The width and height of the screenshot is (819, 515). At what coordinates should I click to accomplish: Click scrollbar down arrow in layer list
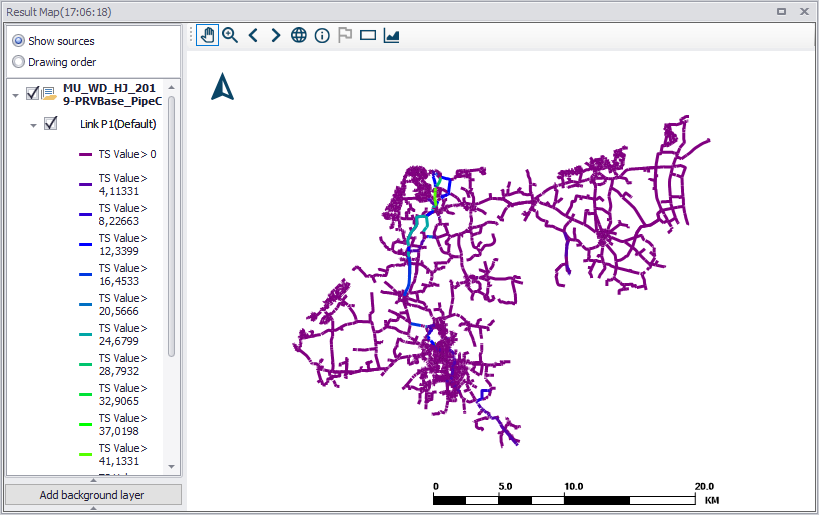tap(171, 466)
